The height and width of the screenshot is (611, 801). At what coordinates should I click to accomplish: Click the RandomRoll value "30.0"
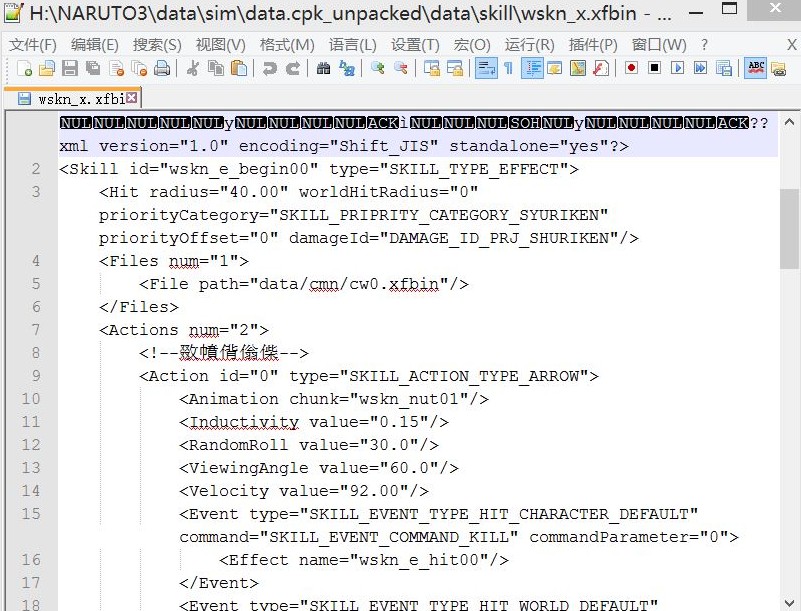tap(389, 444)
